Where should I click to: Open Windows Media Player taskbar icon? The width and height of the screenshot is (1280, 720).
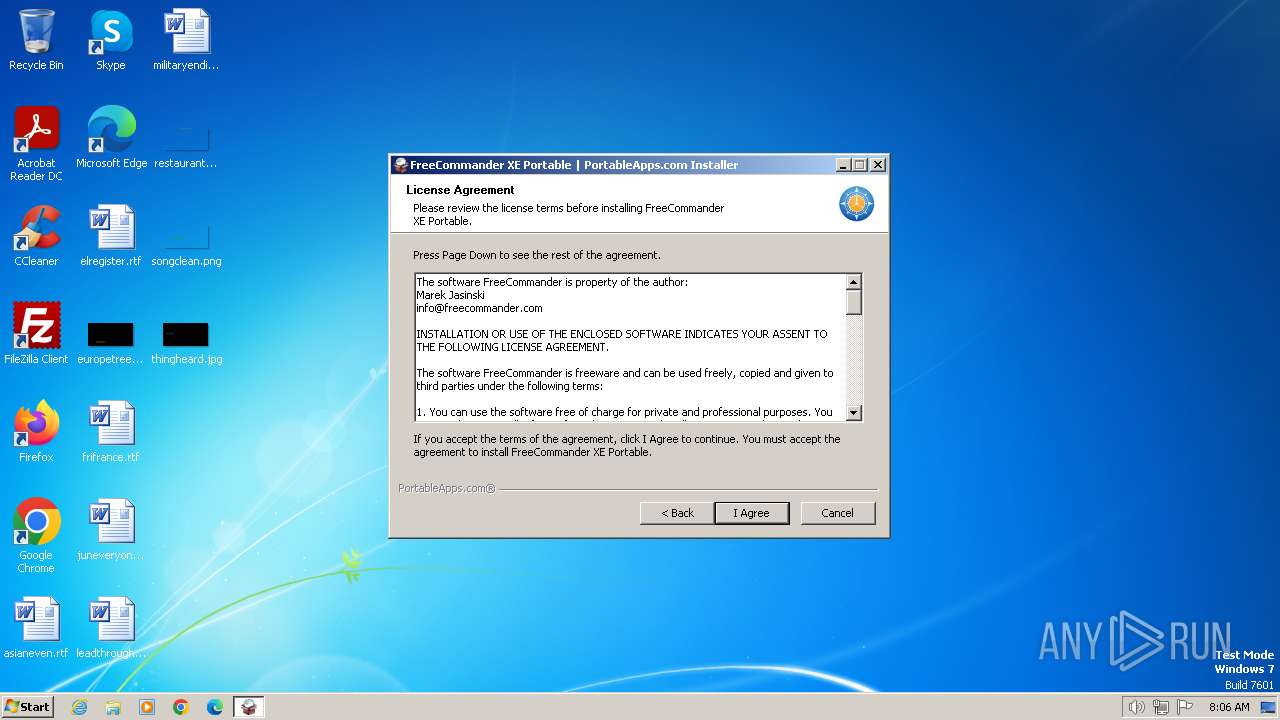pyautogui.click(x=147, y=707)
